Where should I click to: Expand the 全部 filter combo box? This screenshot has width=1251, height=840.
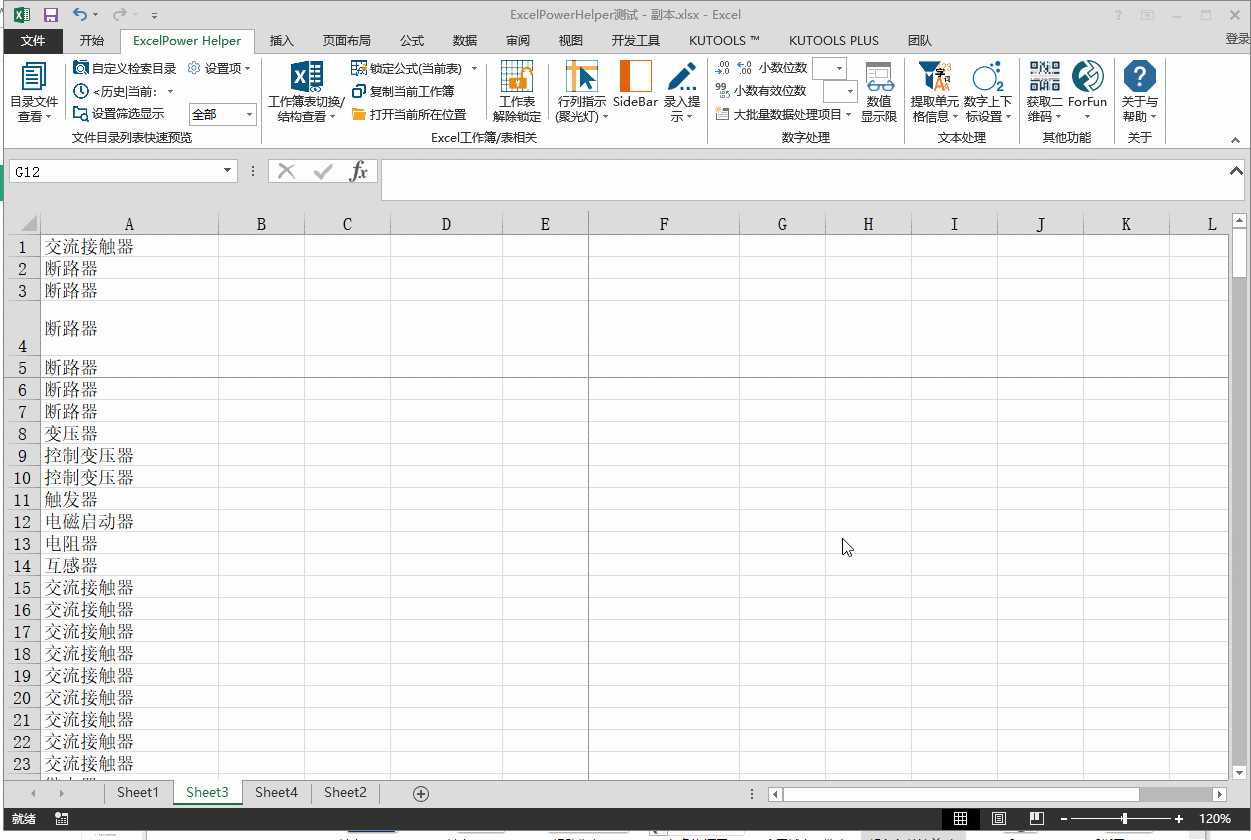(250, 115)
